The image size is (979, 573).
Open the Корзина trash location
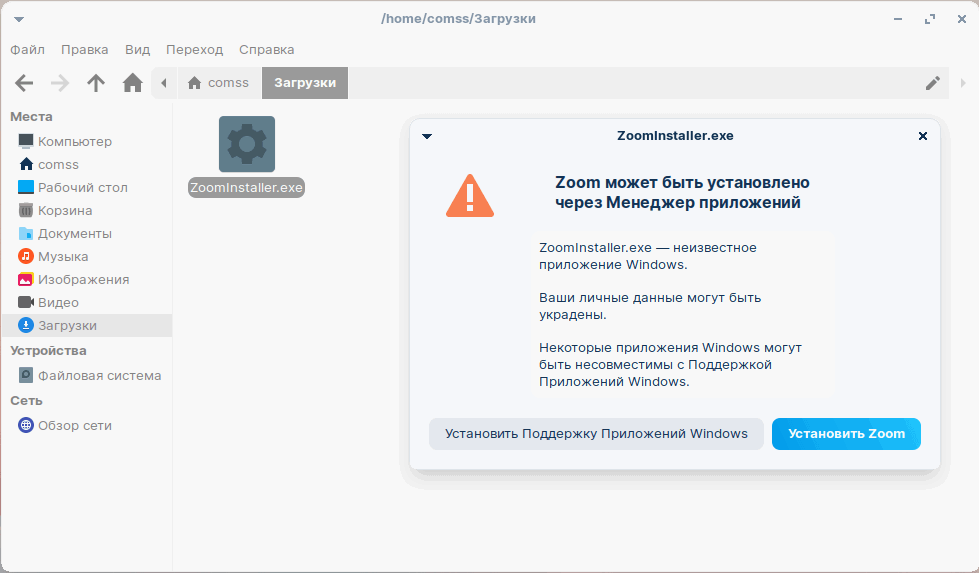(x=65, y=210)
